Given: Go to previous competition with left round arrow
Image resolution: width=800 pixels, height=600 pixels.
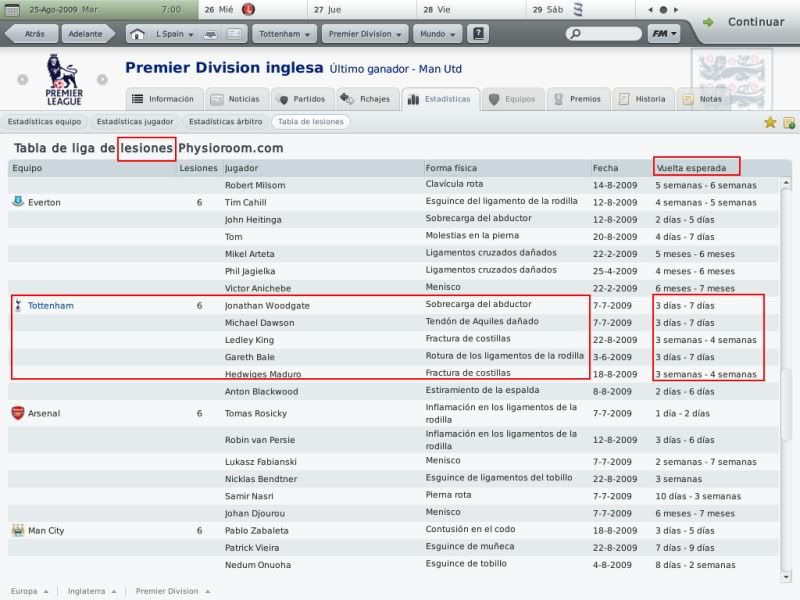Looking at the screenshot, I should tap(22, 80).
